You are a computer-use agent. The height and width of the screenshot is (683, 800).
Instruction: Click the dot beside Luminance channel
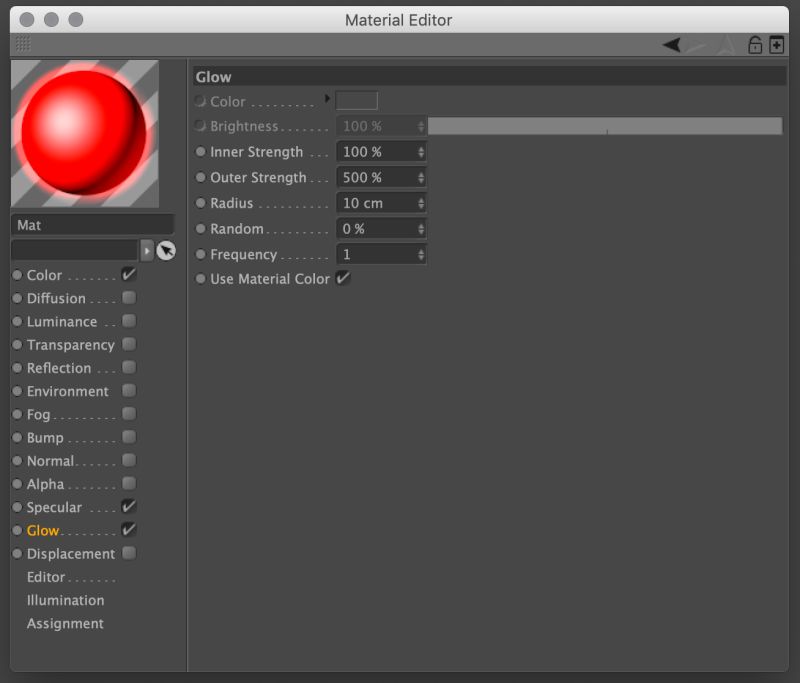coord(17,321)
